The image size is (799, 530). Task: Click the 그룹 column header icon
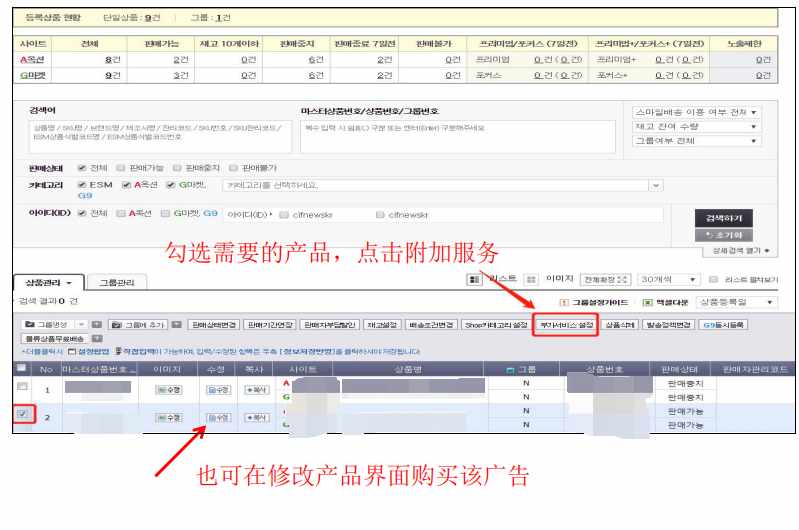tap(510, 369)
